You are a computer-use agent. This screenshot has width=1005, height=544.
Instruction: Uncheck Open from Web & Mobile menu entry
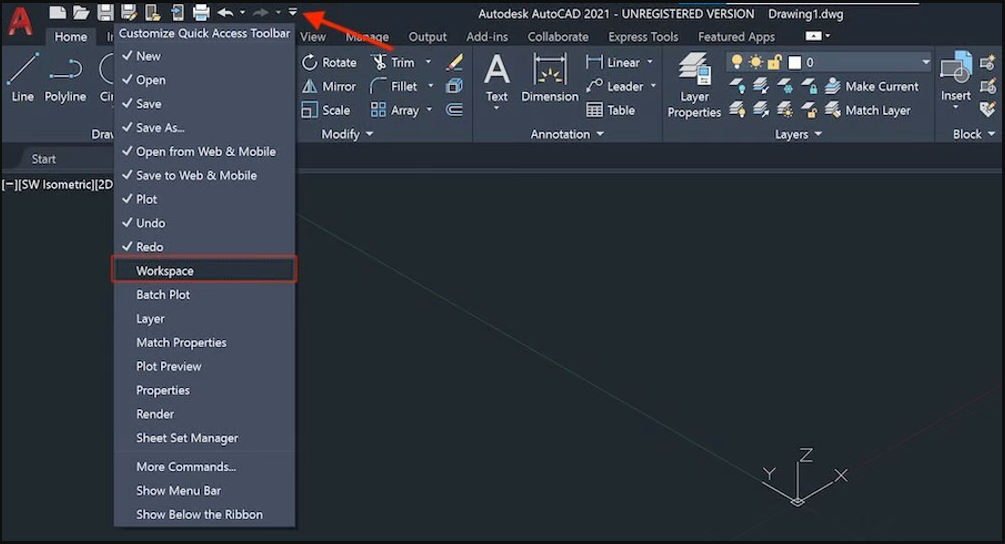click(x=204, y=152)
